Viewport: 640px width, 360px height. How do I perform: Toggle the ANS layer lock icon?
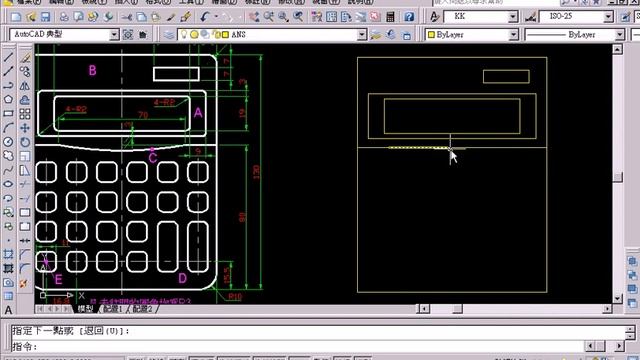click(x=215, y=35)
